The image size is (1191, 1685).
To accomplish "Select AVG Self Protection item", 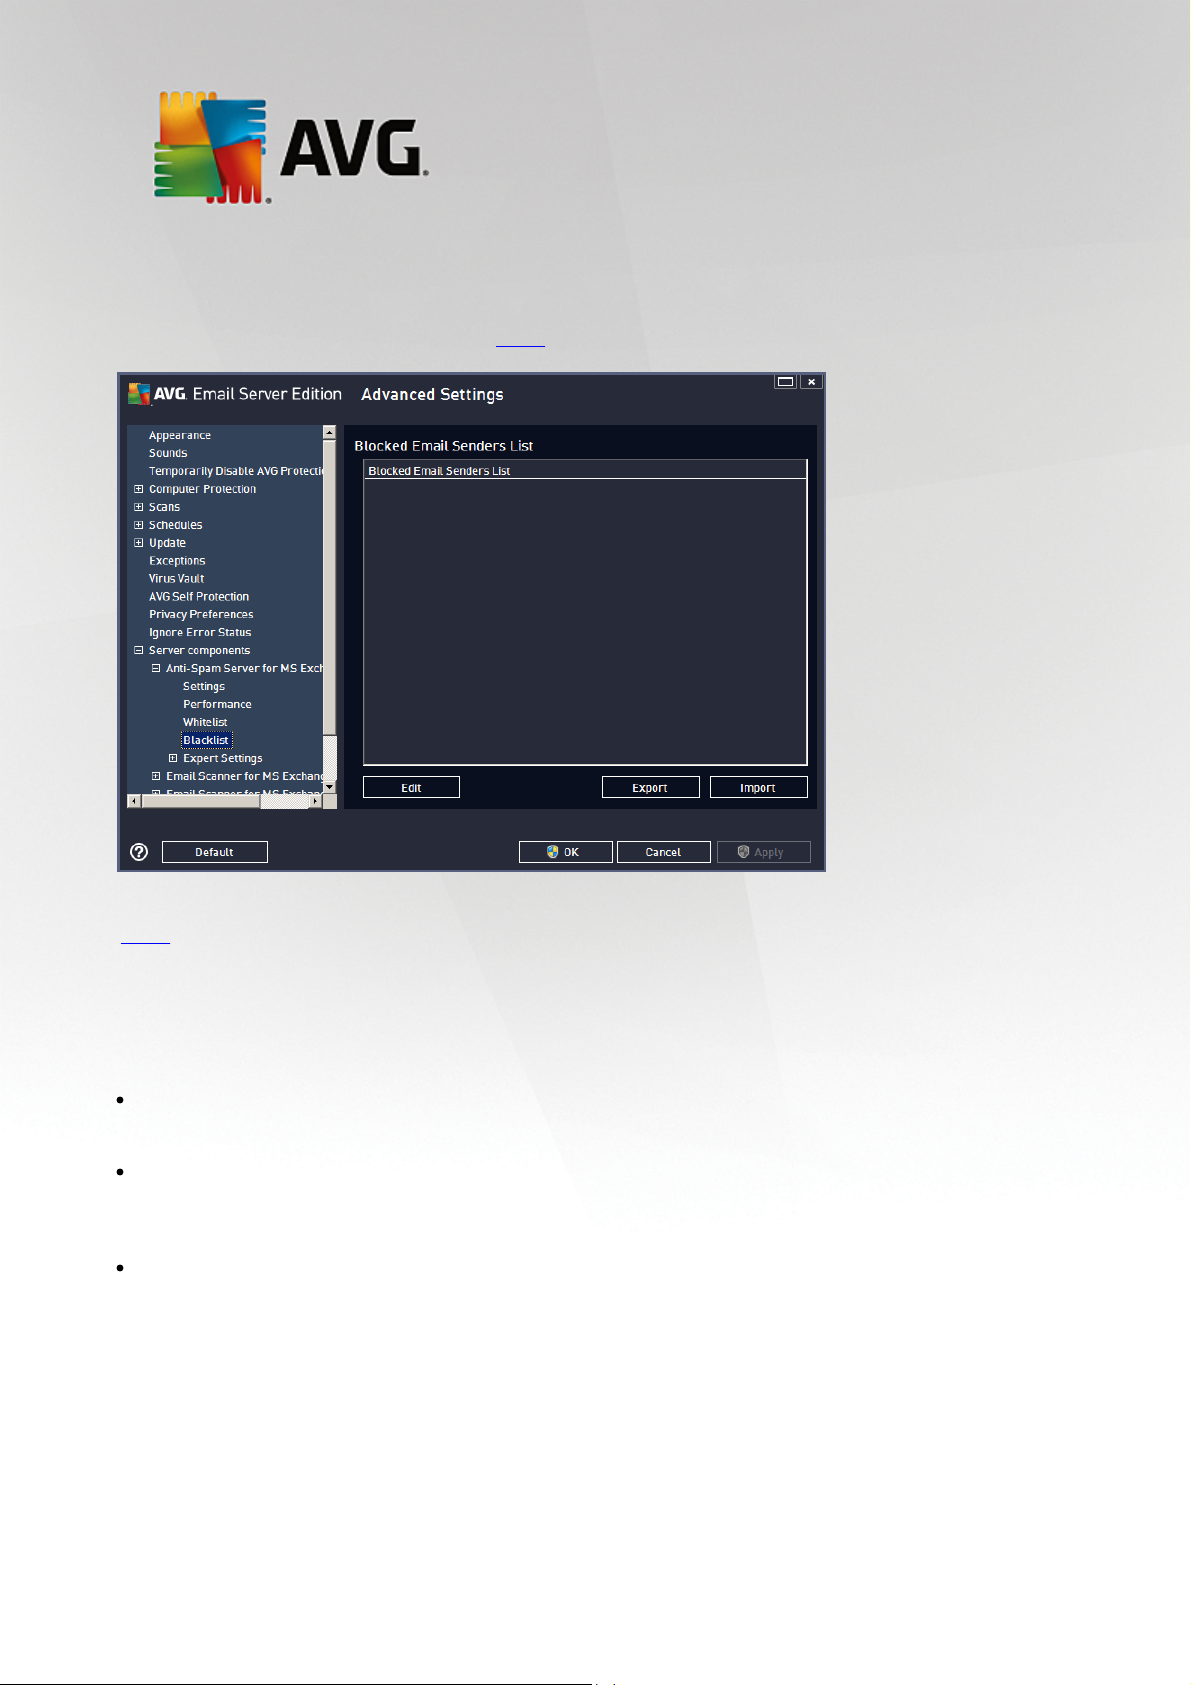I will coord(199,597).
